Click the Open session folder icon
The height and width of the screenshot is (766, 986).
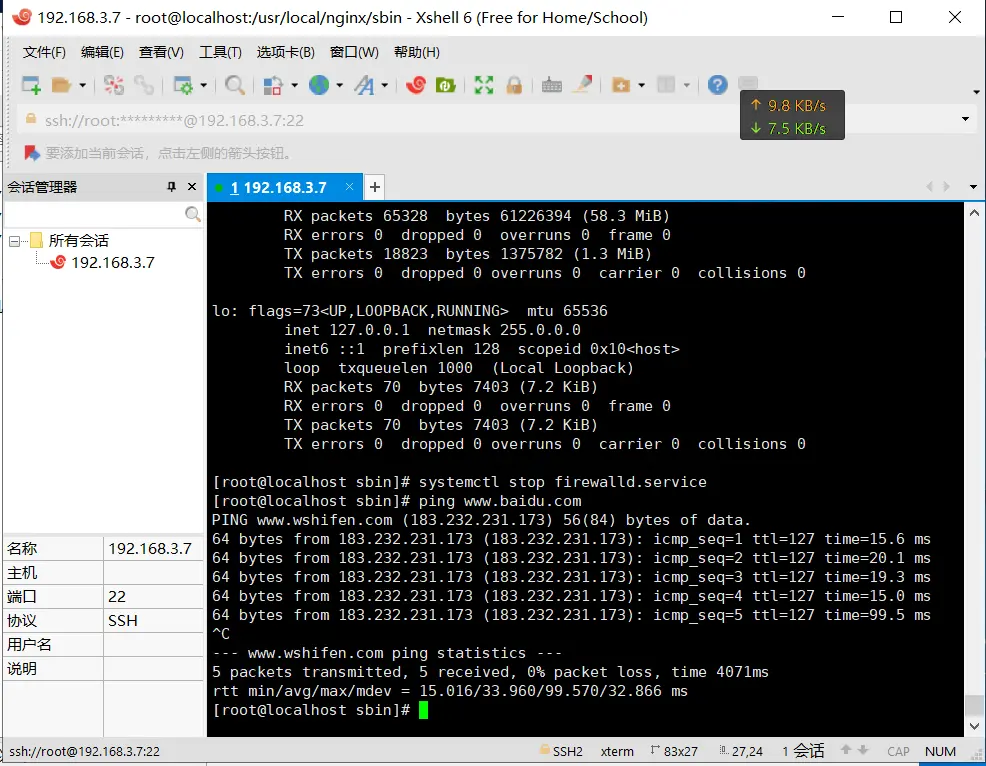pos(62,85)
